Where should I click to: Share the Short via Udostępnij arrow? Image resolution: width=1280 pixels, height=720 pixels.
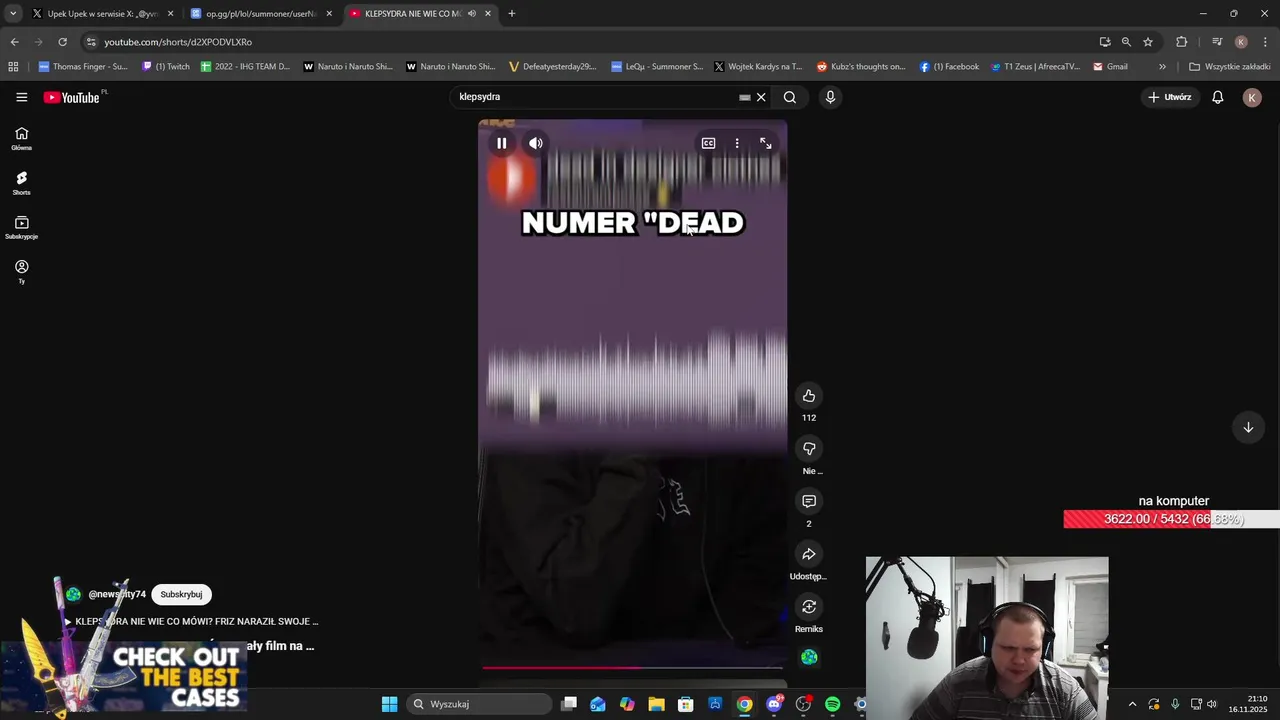pyautogui.click(x=809, y=554)
